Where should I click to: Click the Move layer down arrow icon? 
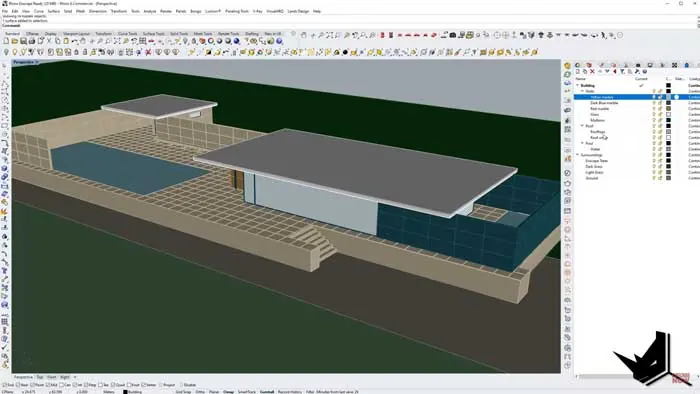pos(607,71)
